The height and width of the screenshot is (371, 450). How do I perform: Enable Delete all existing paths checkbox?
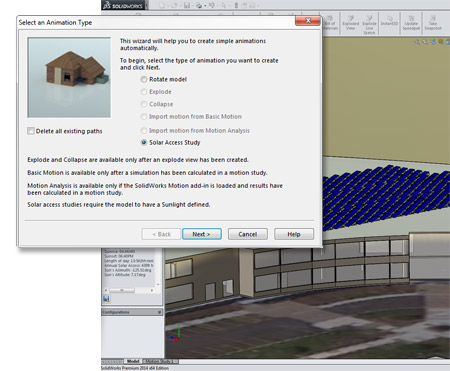31,131
